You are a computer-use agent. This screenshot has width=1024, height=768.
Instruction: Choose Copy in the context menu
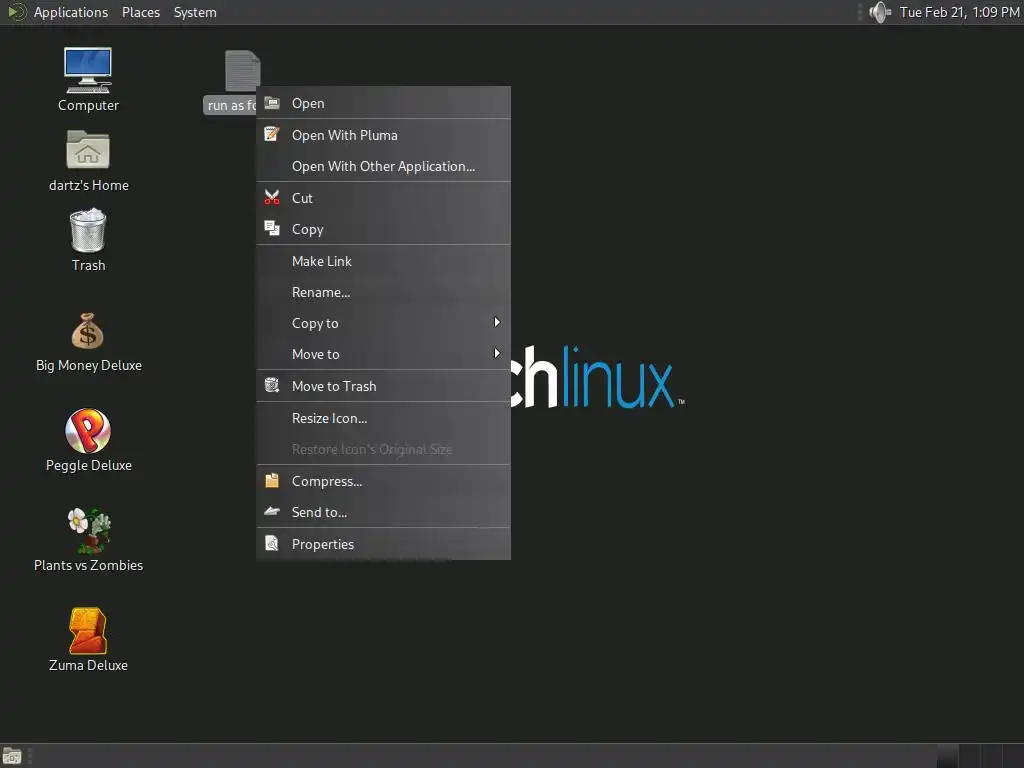pos(383,229)
